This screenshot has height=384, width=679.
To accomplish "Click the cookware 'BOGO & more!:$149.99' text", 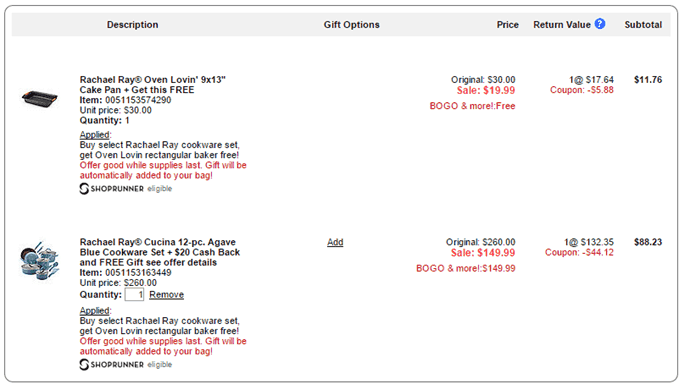I will [x=466, y=268].
